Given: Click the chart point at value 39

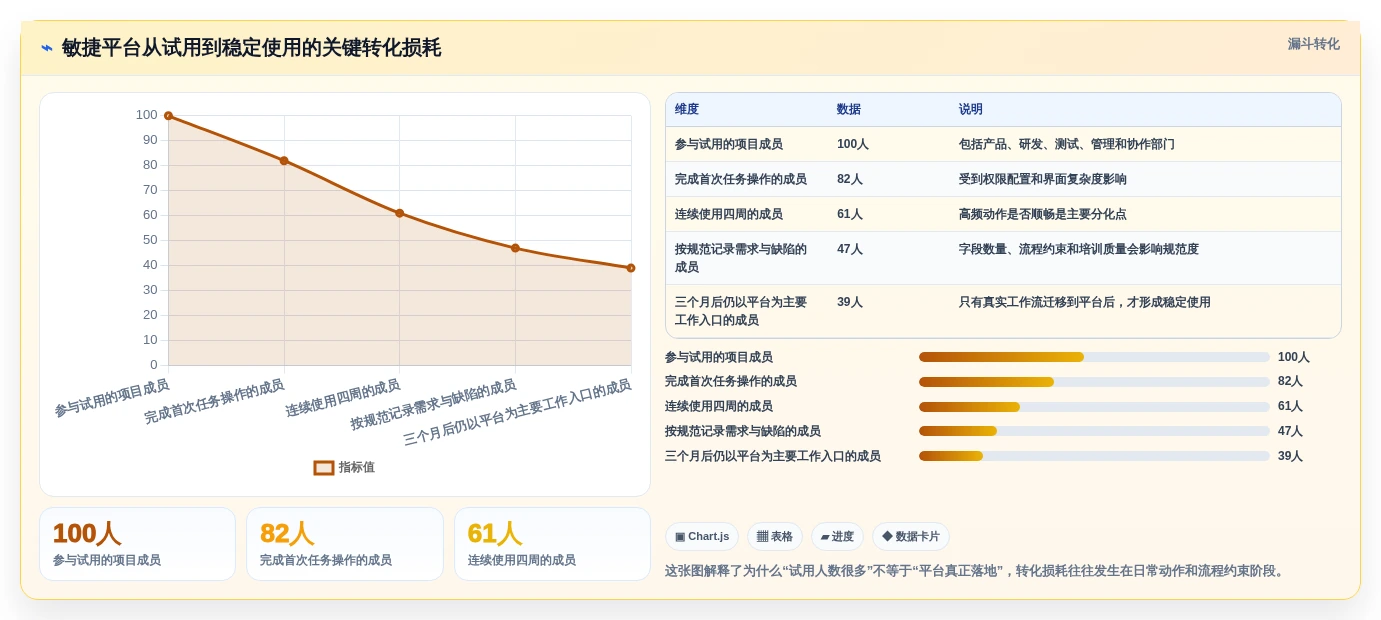Looking at the screenshot, I should click(x=631, y=268).
